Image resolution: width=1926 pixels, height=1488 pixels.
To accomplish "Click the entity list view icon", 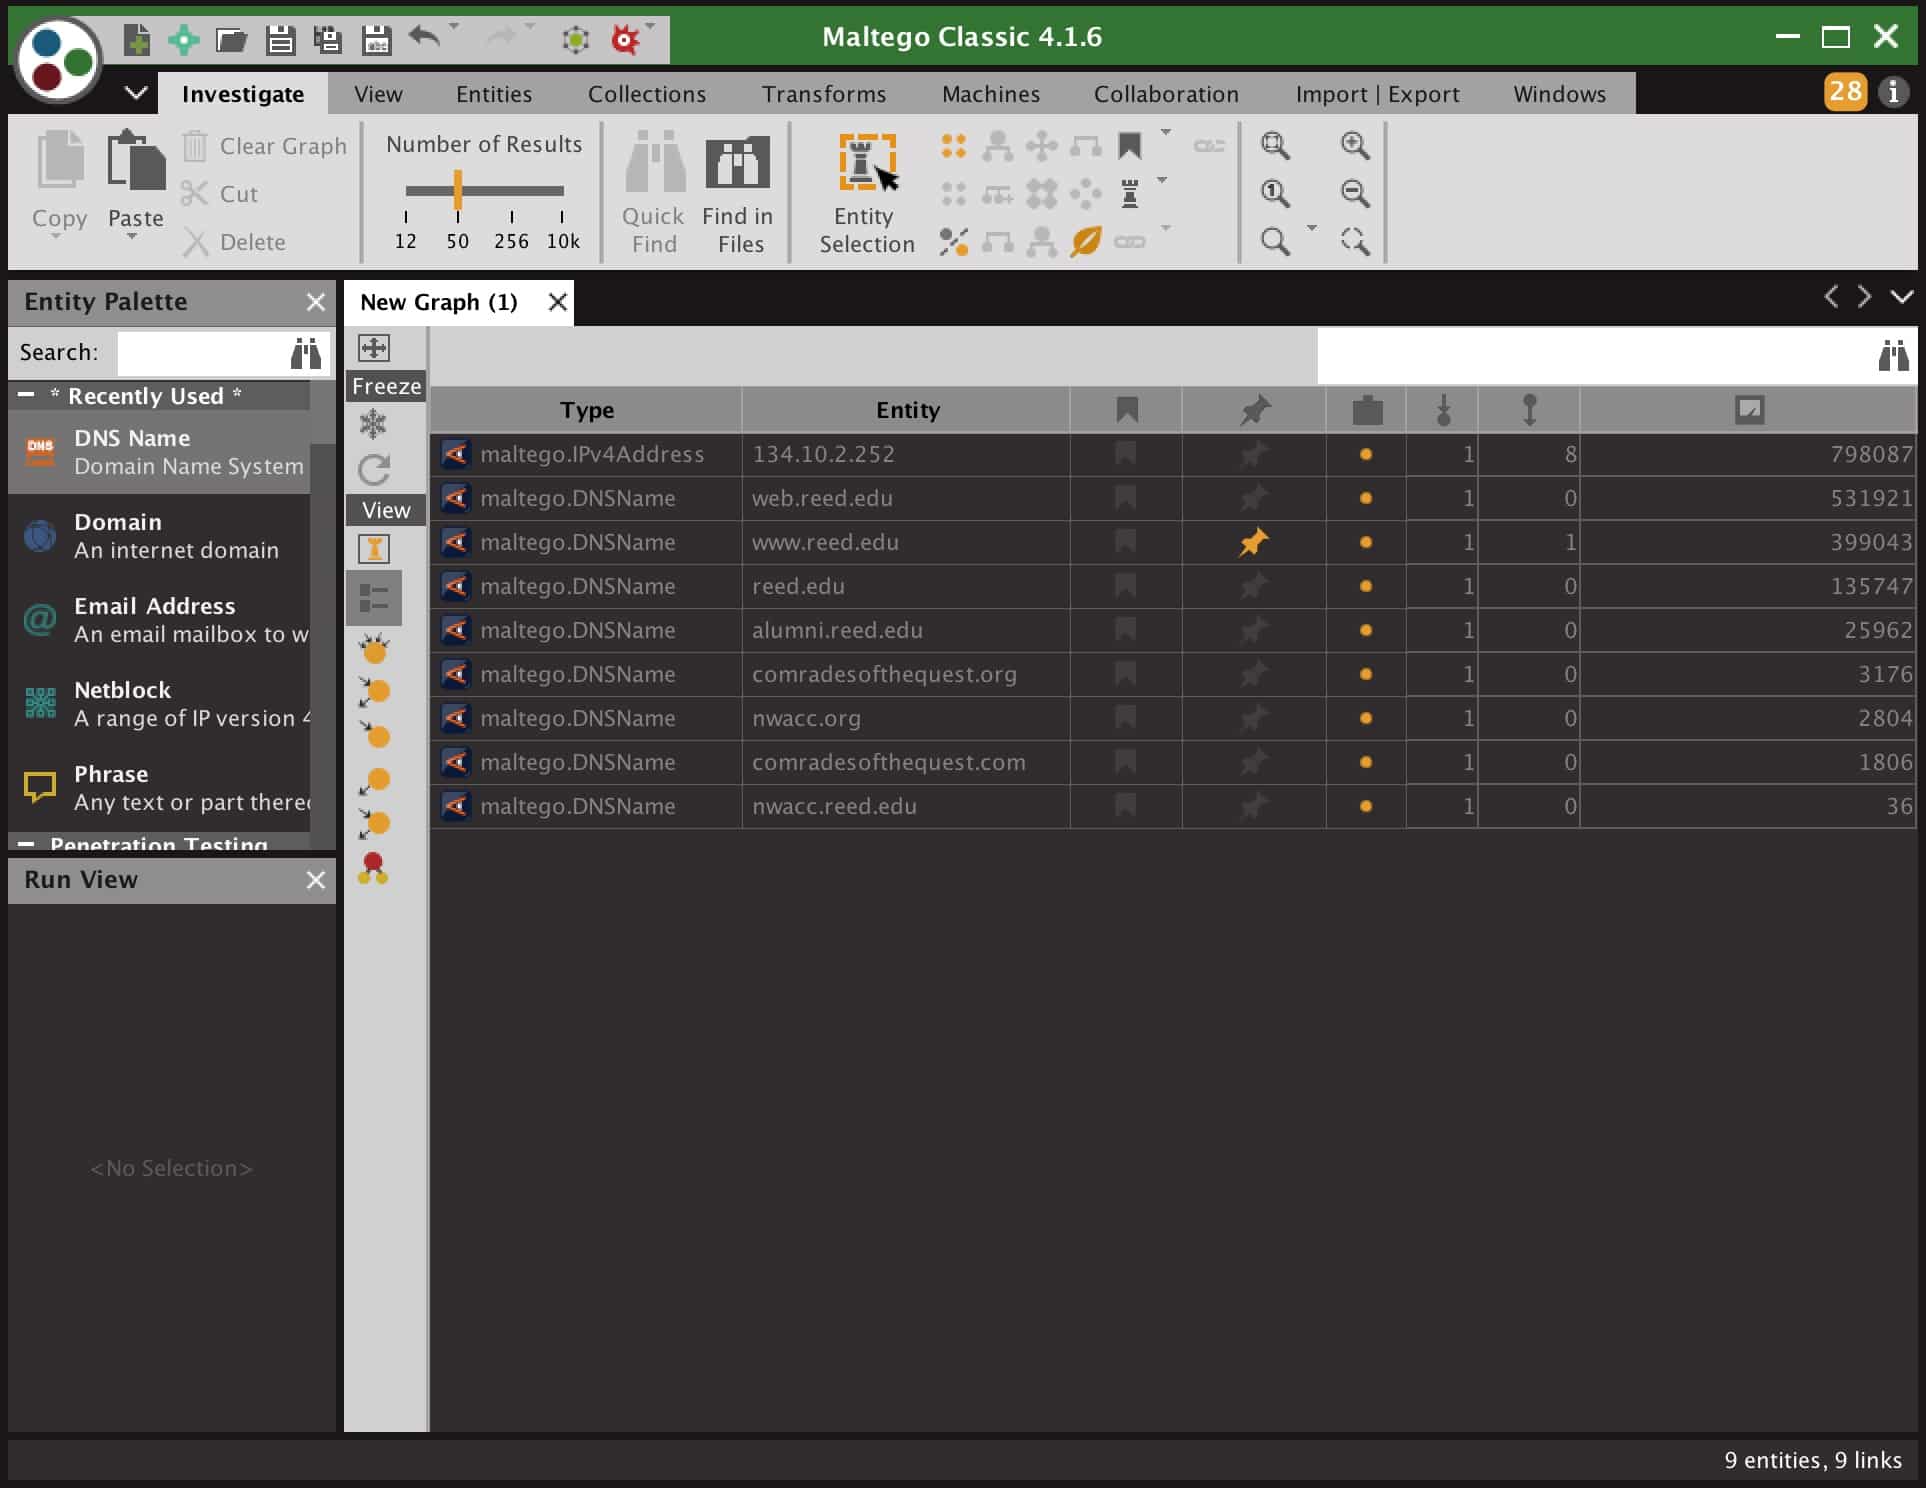I will pos(374,598).
